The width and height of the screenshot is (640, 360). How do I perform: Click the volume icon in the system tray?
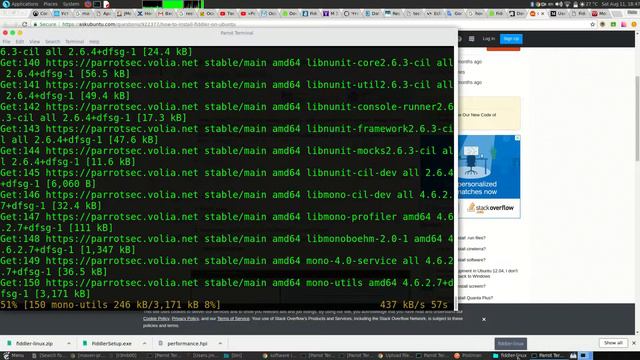click(558, 4)
